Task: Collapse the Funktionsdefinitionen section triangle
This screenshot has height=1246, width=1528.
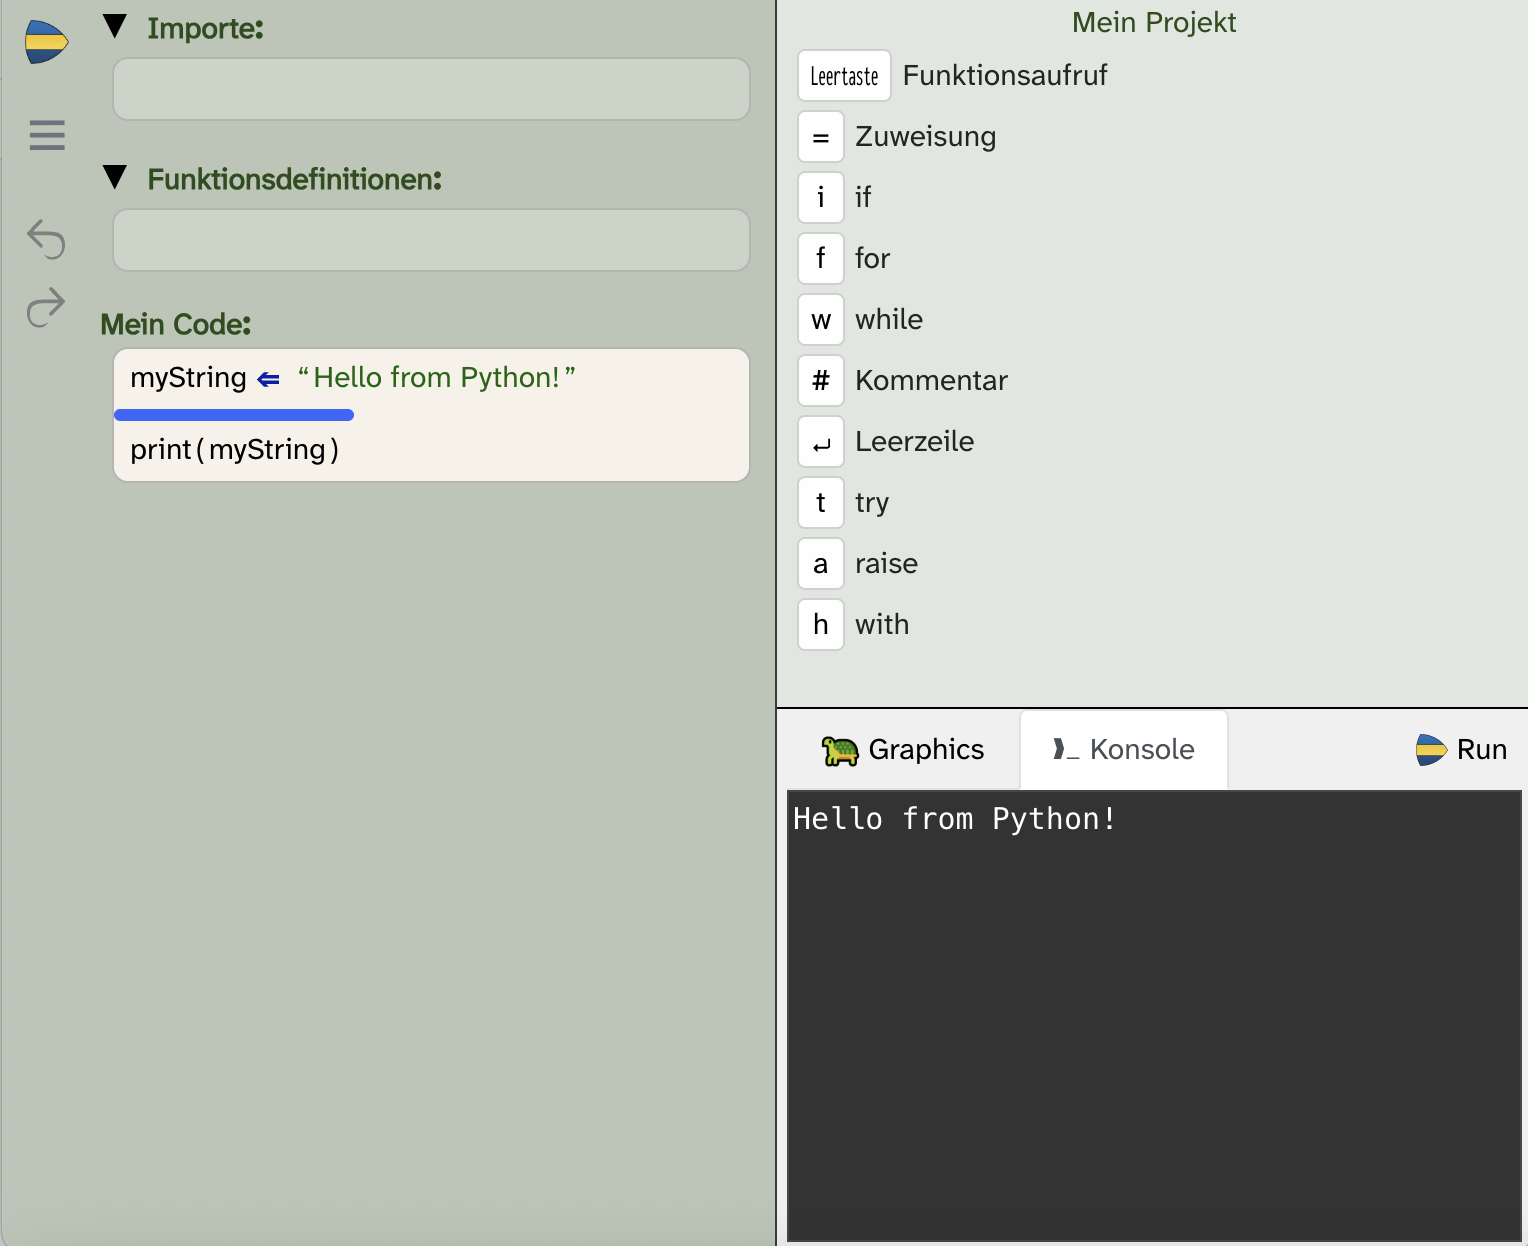Action: (116, 178)
